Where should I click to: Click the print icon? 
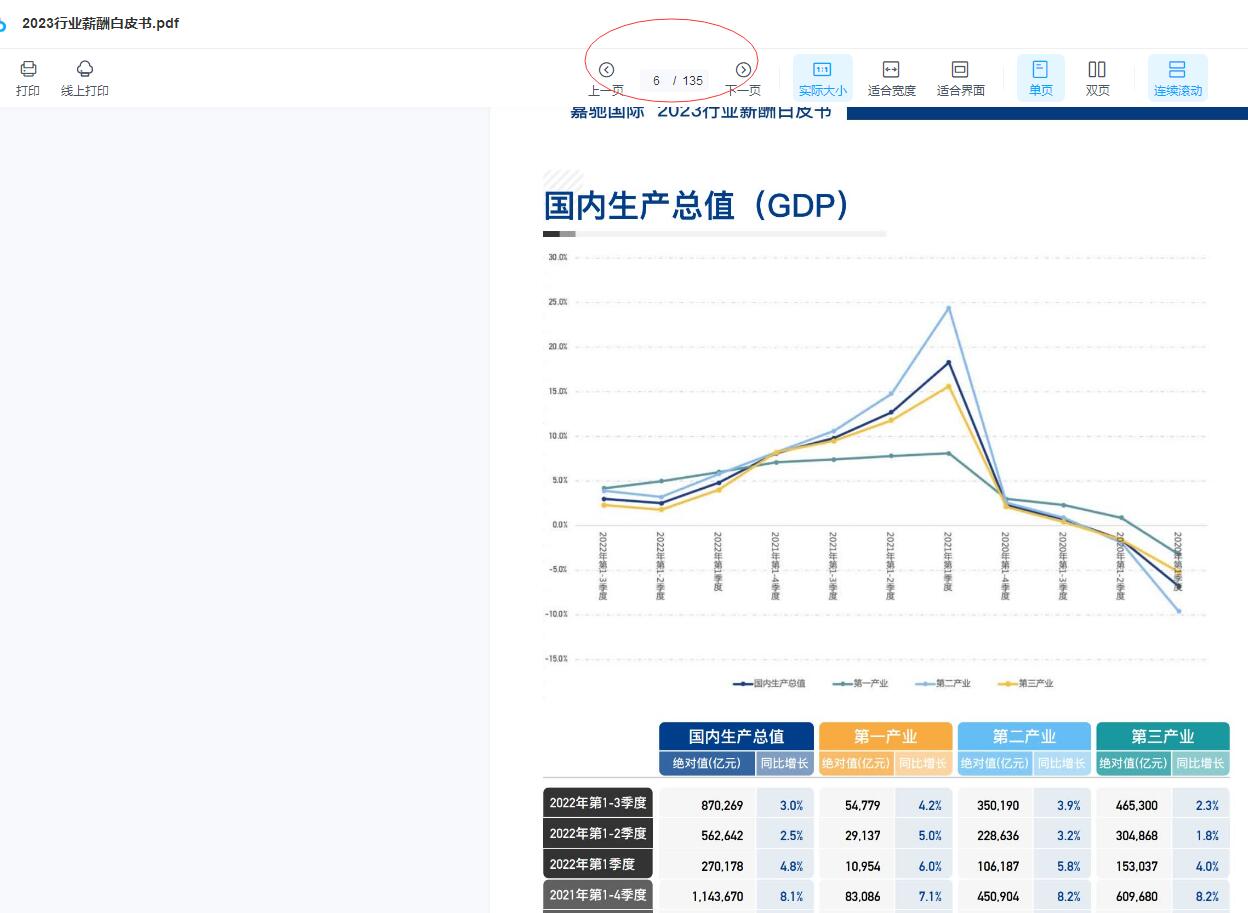tap(28, 69)
